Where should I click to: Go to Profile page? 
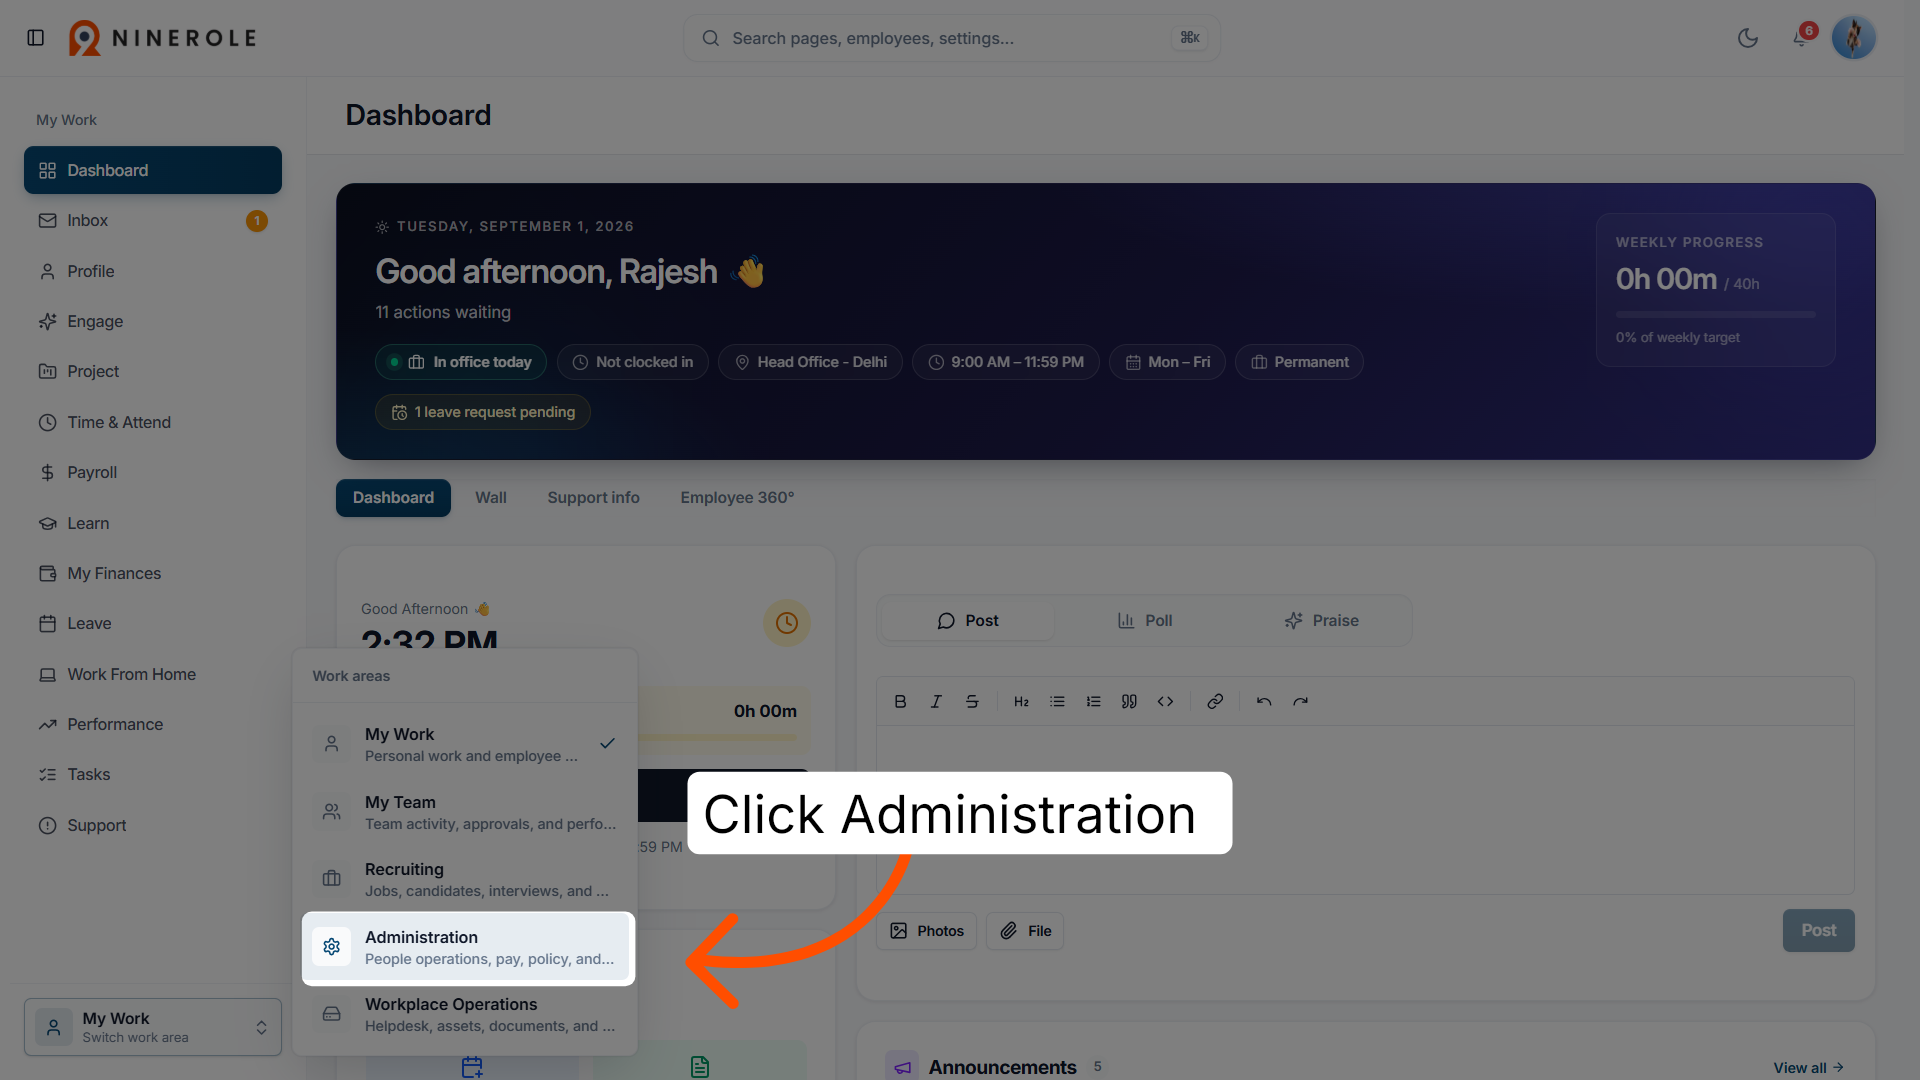153,271
